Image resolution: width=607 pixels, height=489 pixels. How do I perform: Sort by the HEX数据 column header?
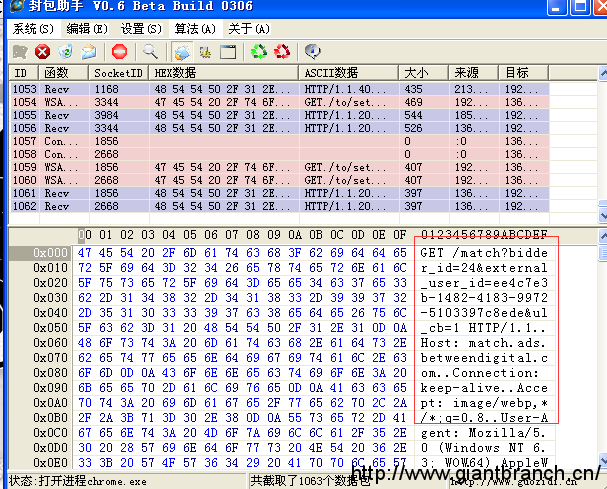(x=224, y=73)
